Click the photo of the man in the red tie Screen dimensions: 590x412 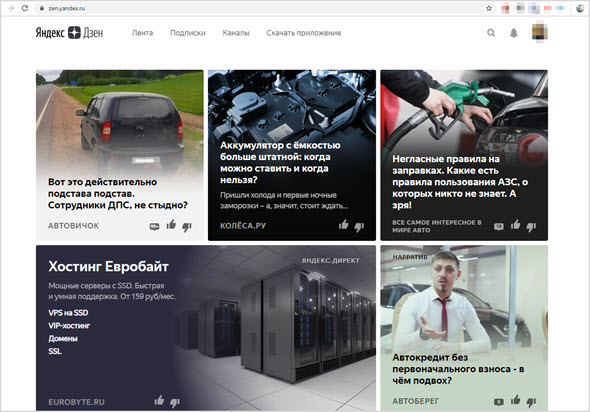click(464, 299)
